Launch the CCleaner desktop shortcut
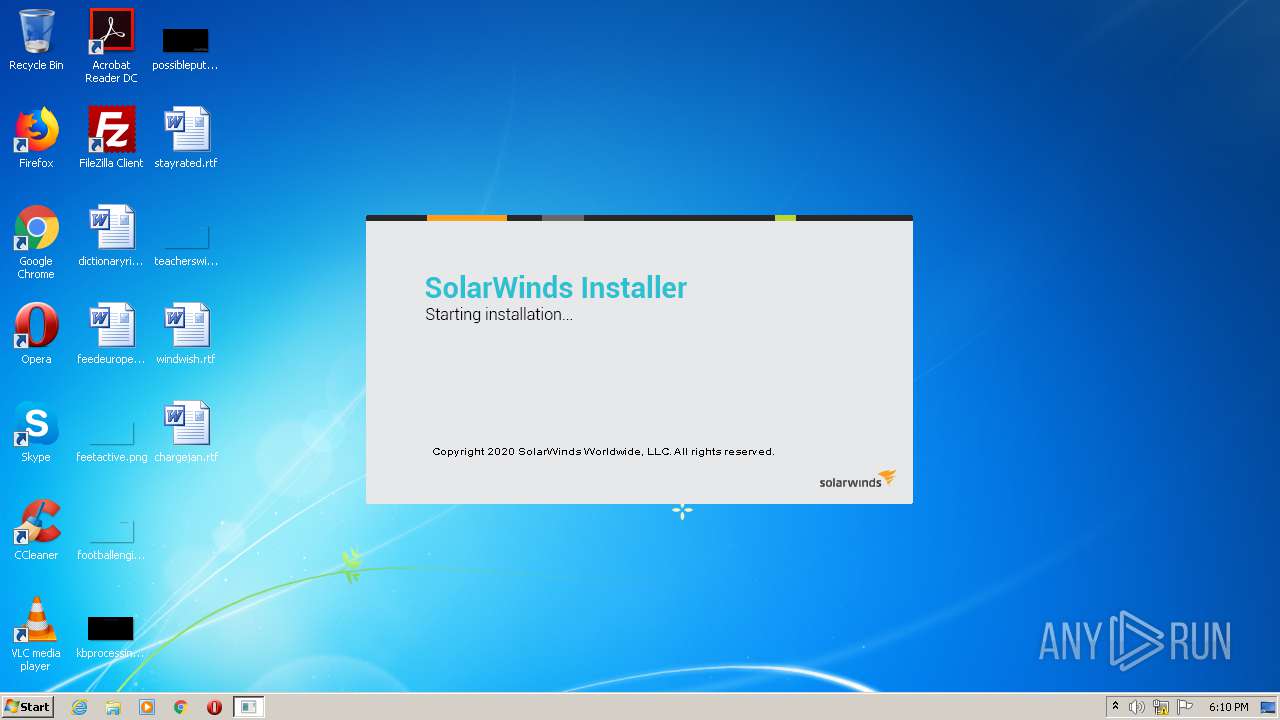 pyautogui.click(x=36, y=530)
